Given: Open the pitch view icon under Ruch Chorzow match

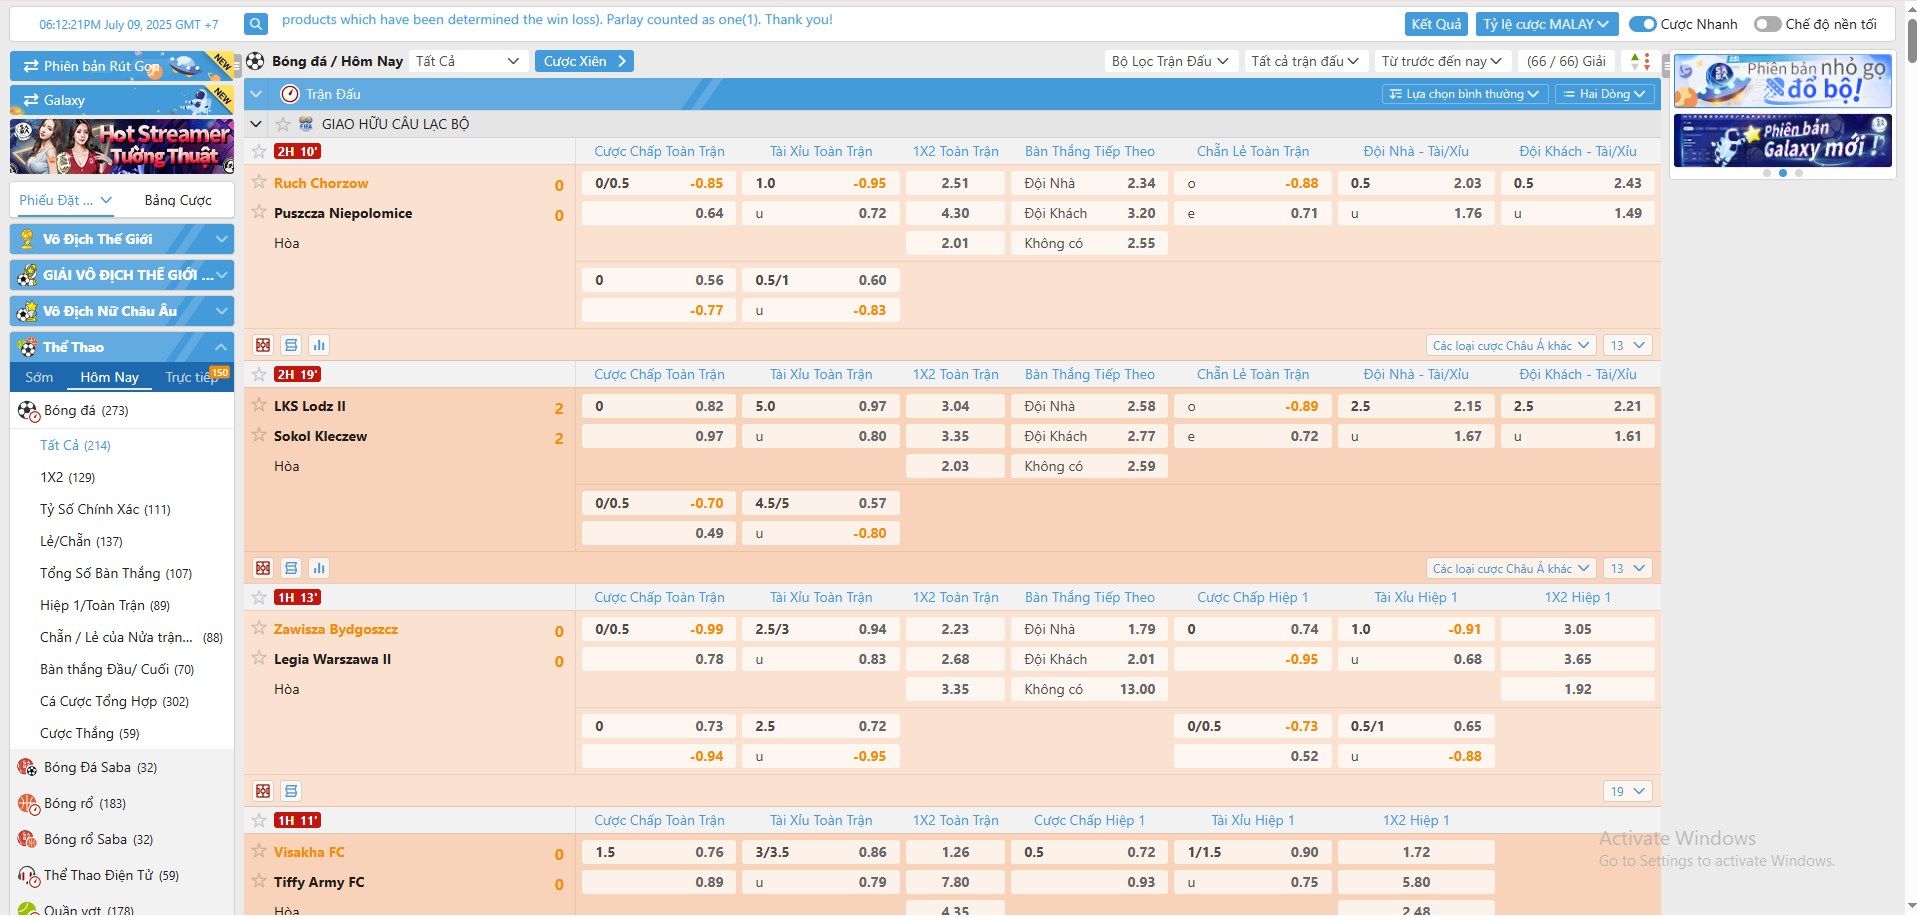Looking at the screenshot, I should (x=263, y=345).
